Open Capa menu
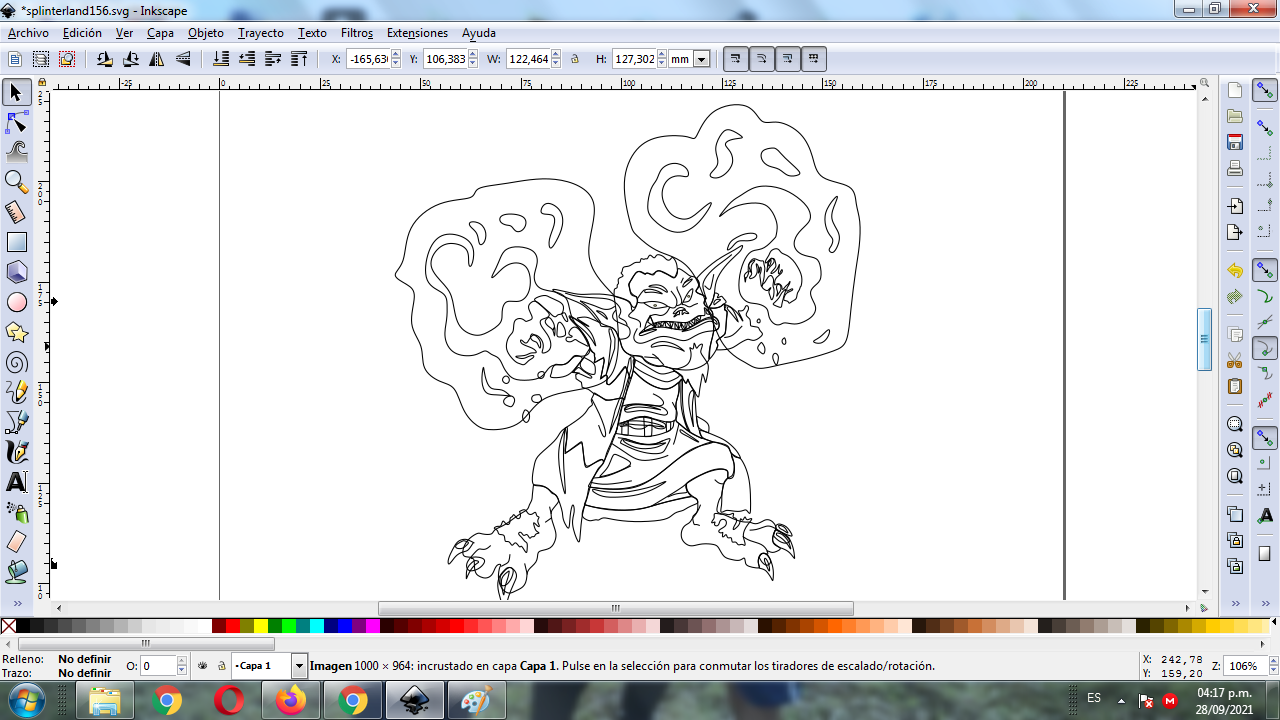The width and height of the screenshot is (1280, 720). (x=160, y=33)
